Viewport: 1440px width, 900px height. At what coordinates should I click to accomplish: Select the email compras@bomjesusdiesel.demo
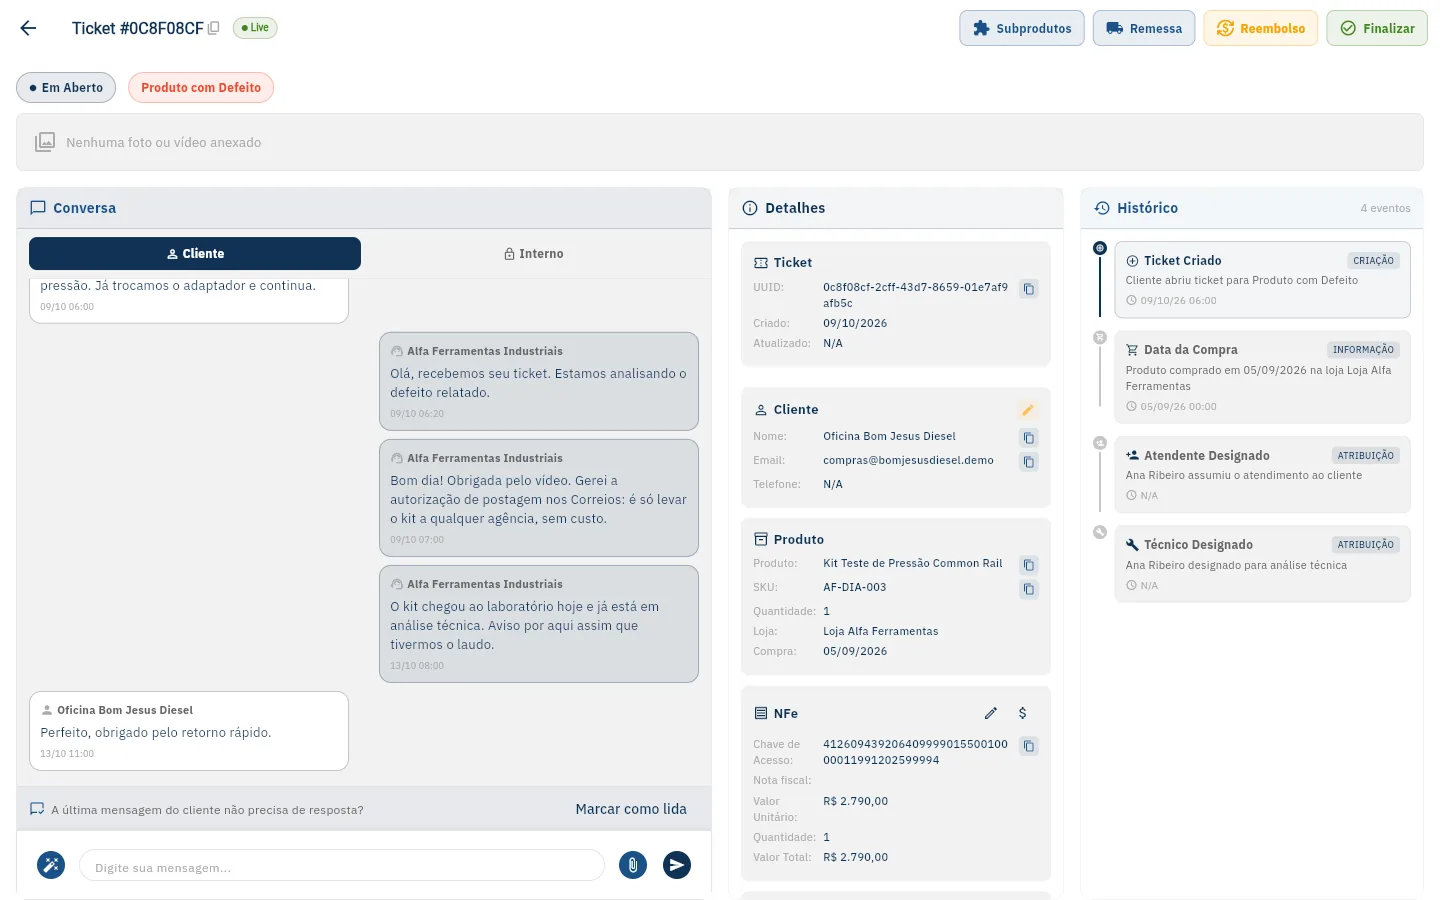(x=908, y=461)
